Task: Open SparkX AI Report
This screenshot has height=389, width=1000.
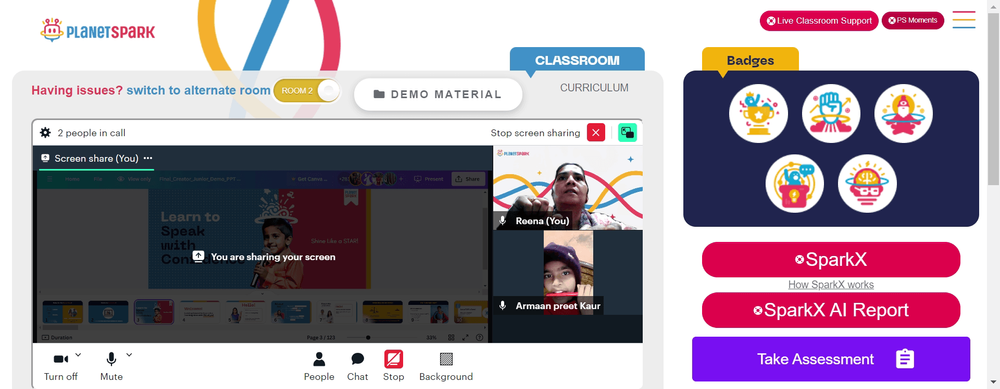Action: tap(831, 310)
